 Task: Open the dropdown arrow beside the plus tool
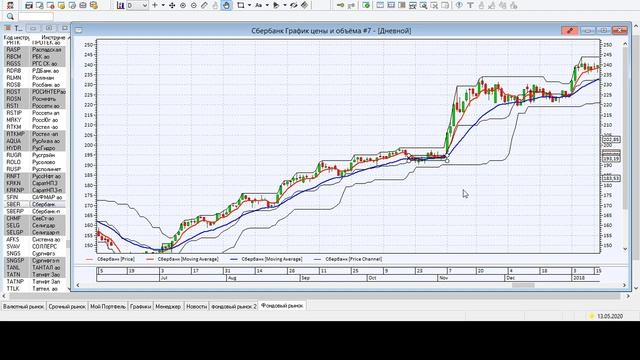(x=163, y=5)
